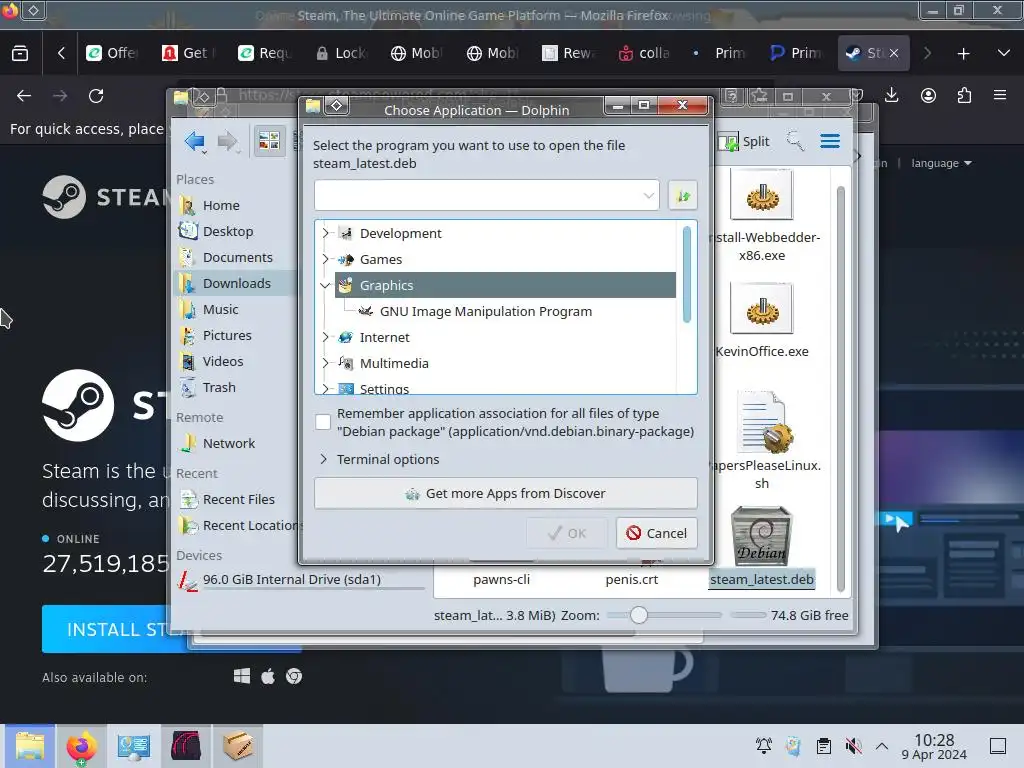Viewport: 1024px width, 768px height.
Task: Enable Split view in Dolphin
Action: (744, 141)
